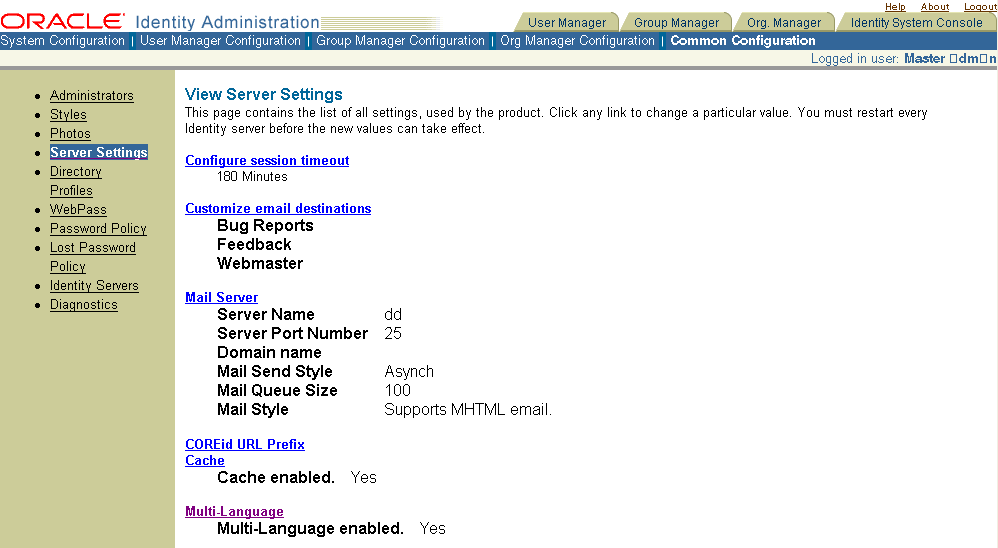Open User Manager Configuration
998x548 pixels.
pos(220,41)
